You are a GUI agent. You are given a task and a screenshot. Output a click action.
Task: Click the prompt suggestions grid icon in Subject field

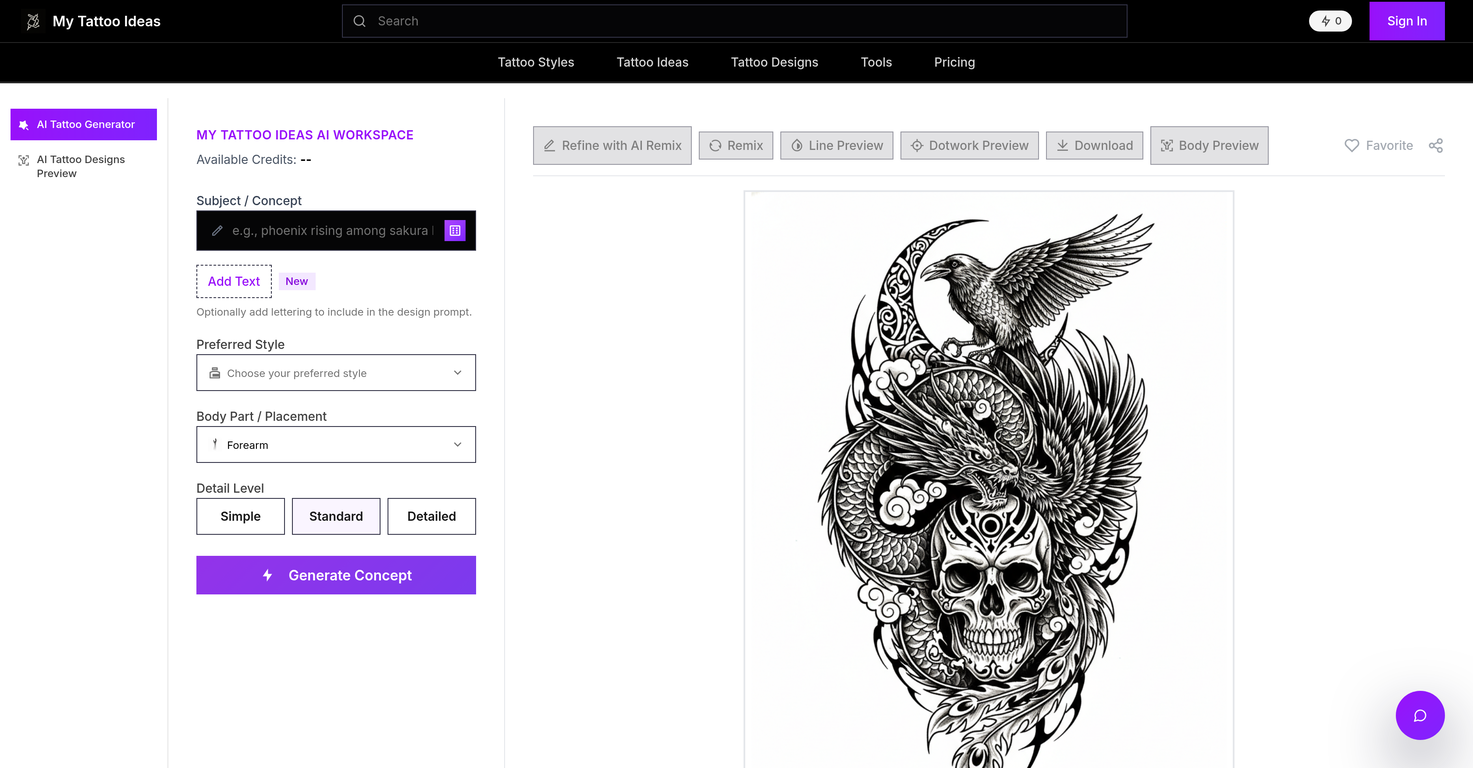[455, 230]
